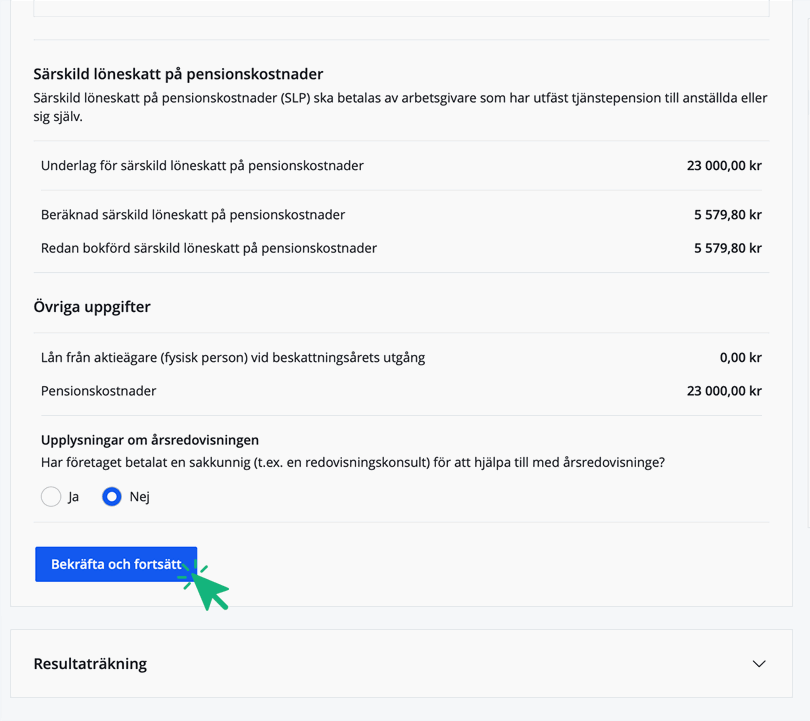Click Redan bokförd särskild löneskatt row label
This screenshot has height=721, width=810.
pos(209,248)
